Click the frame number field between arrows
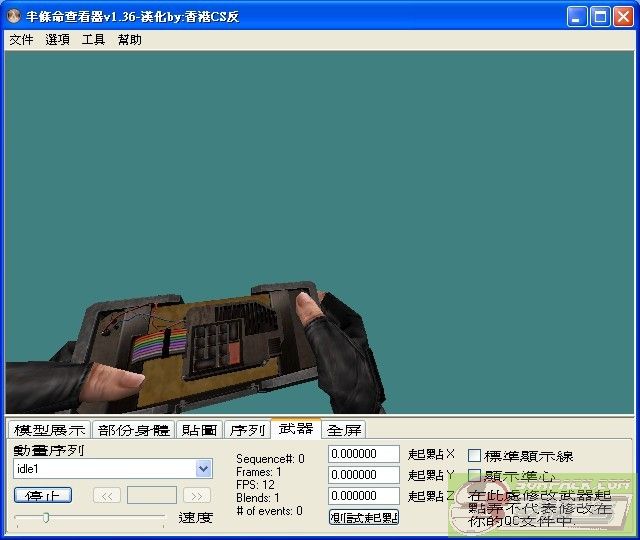 [x=152, y=496]
